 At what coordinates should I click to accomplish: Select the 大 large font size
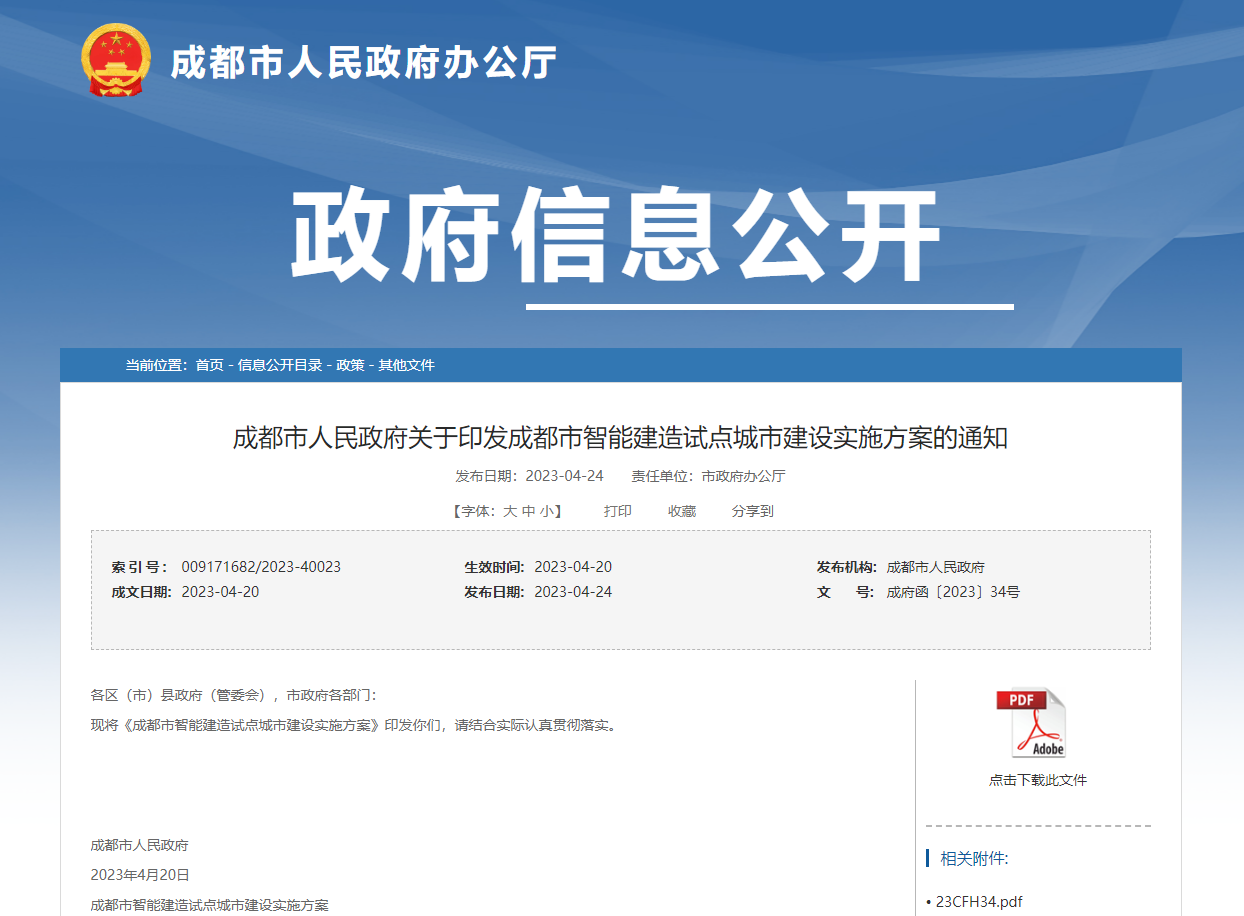(512, 510)
